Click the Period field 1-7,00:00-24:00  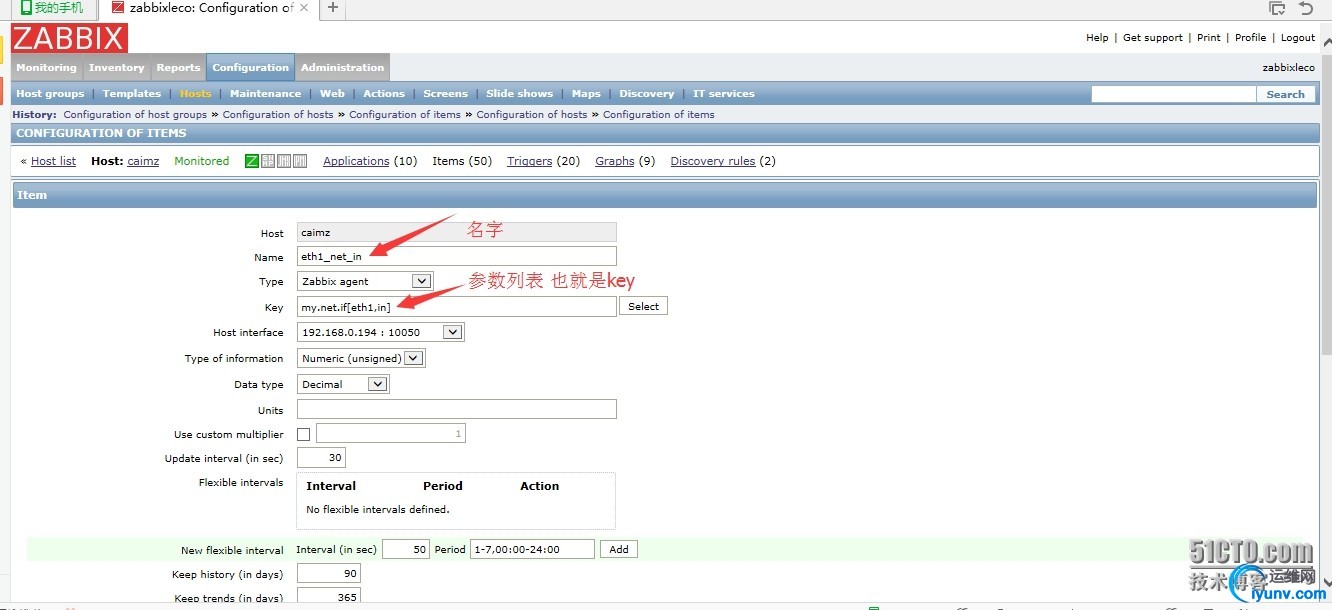(532, 549)
